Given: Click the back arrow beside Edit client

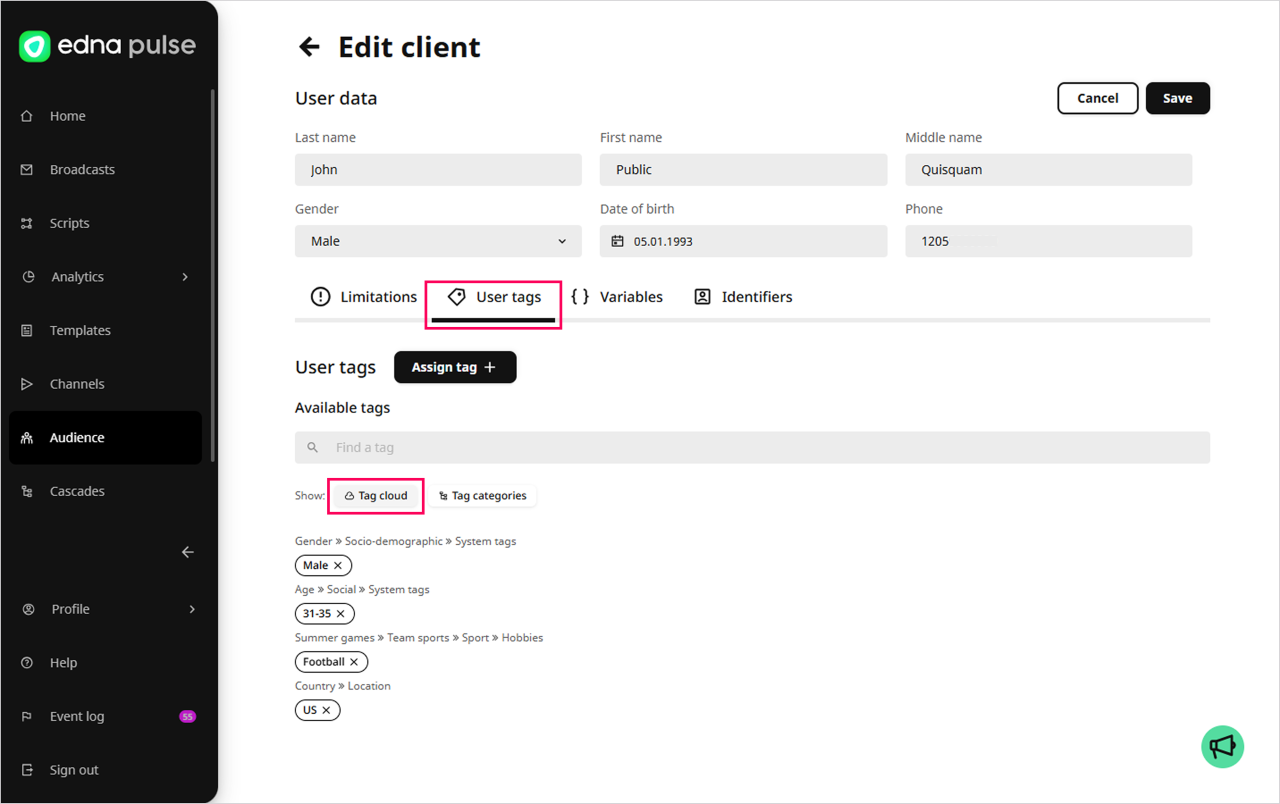Looking at the screenshot, I should tap(309, 47).
